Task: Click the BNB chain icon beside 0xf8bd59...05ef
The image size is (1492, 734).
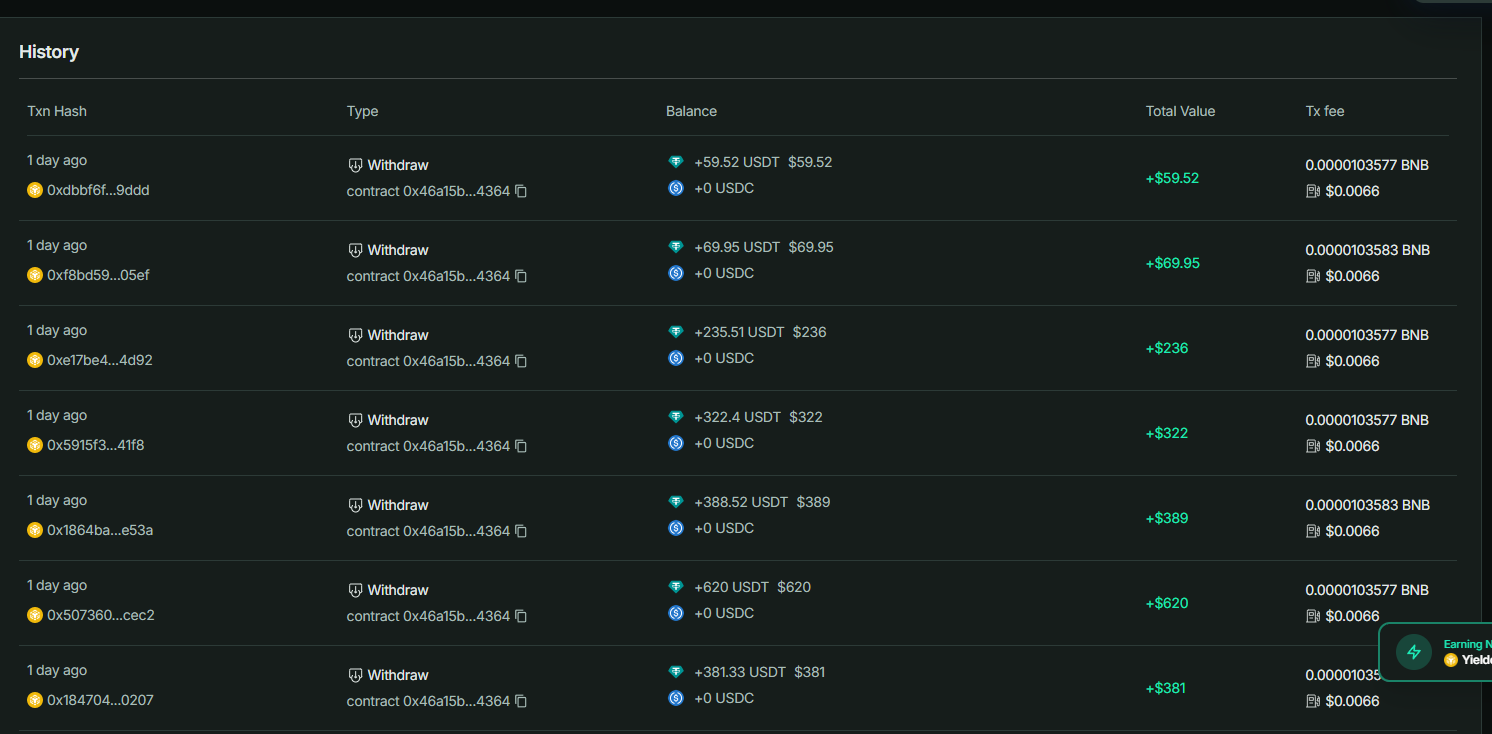Action: click(35, 275)
